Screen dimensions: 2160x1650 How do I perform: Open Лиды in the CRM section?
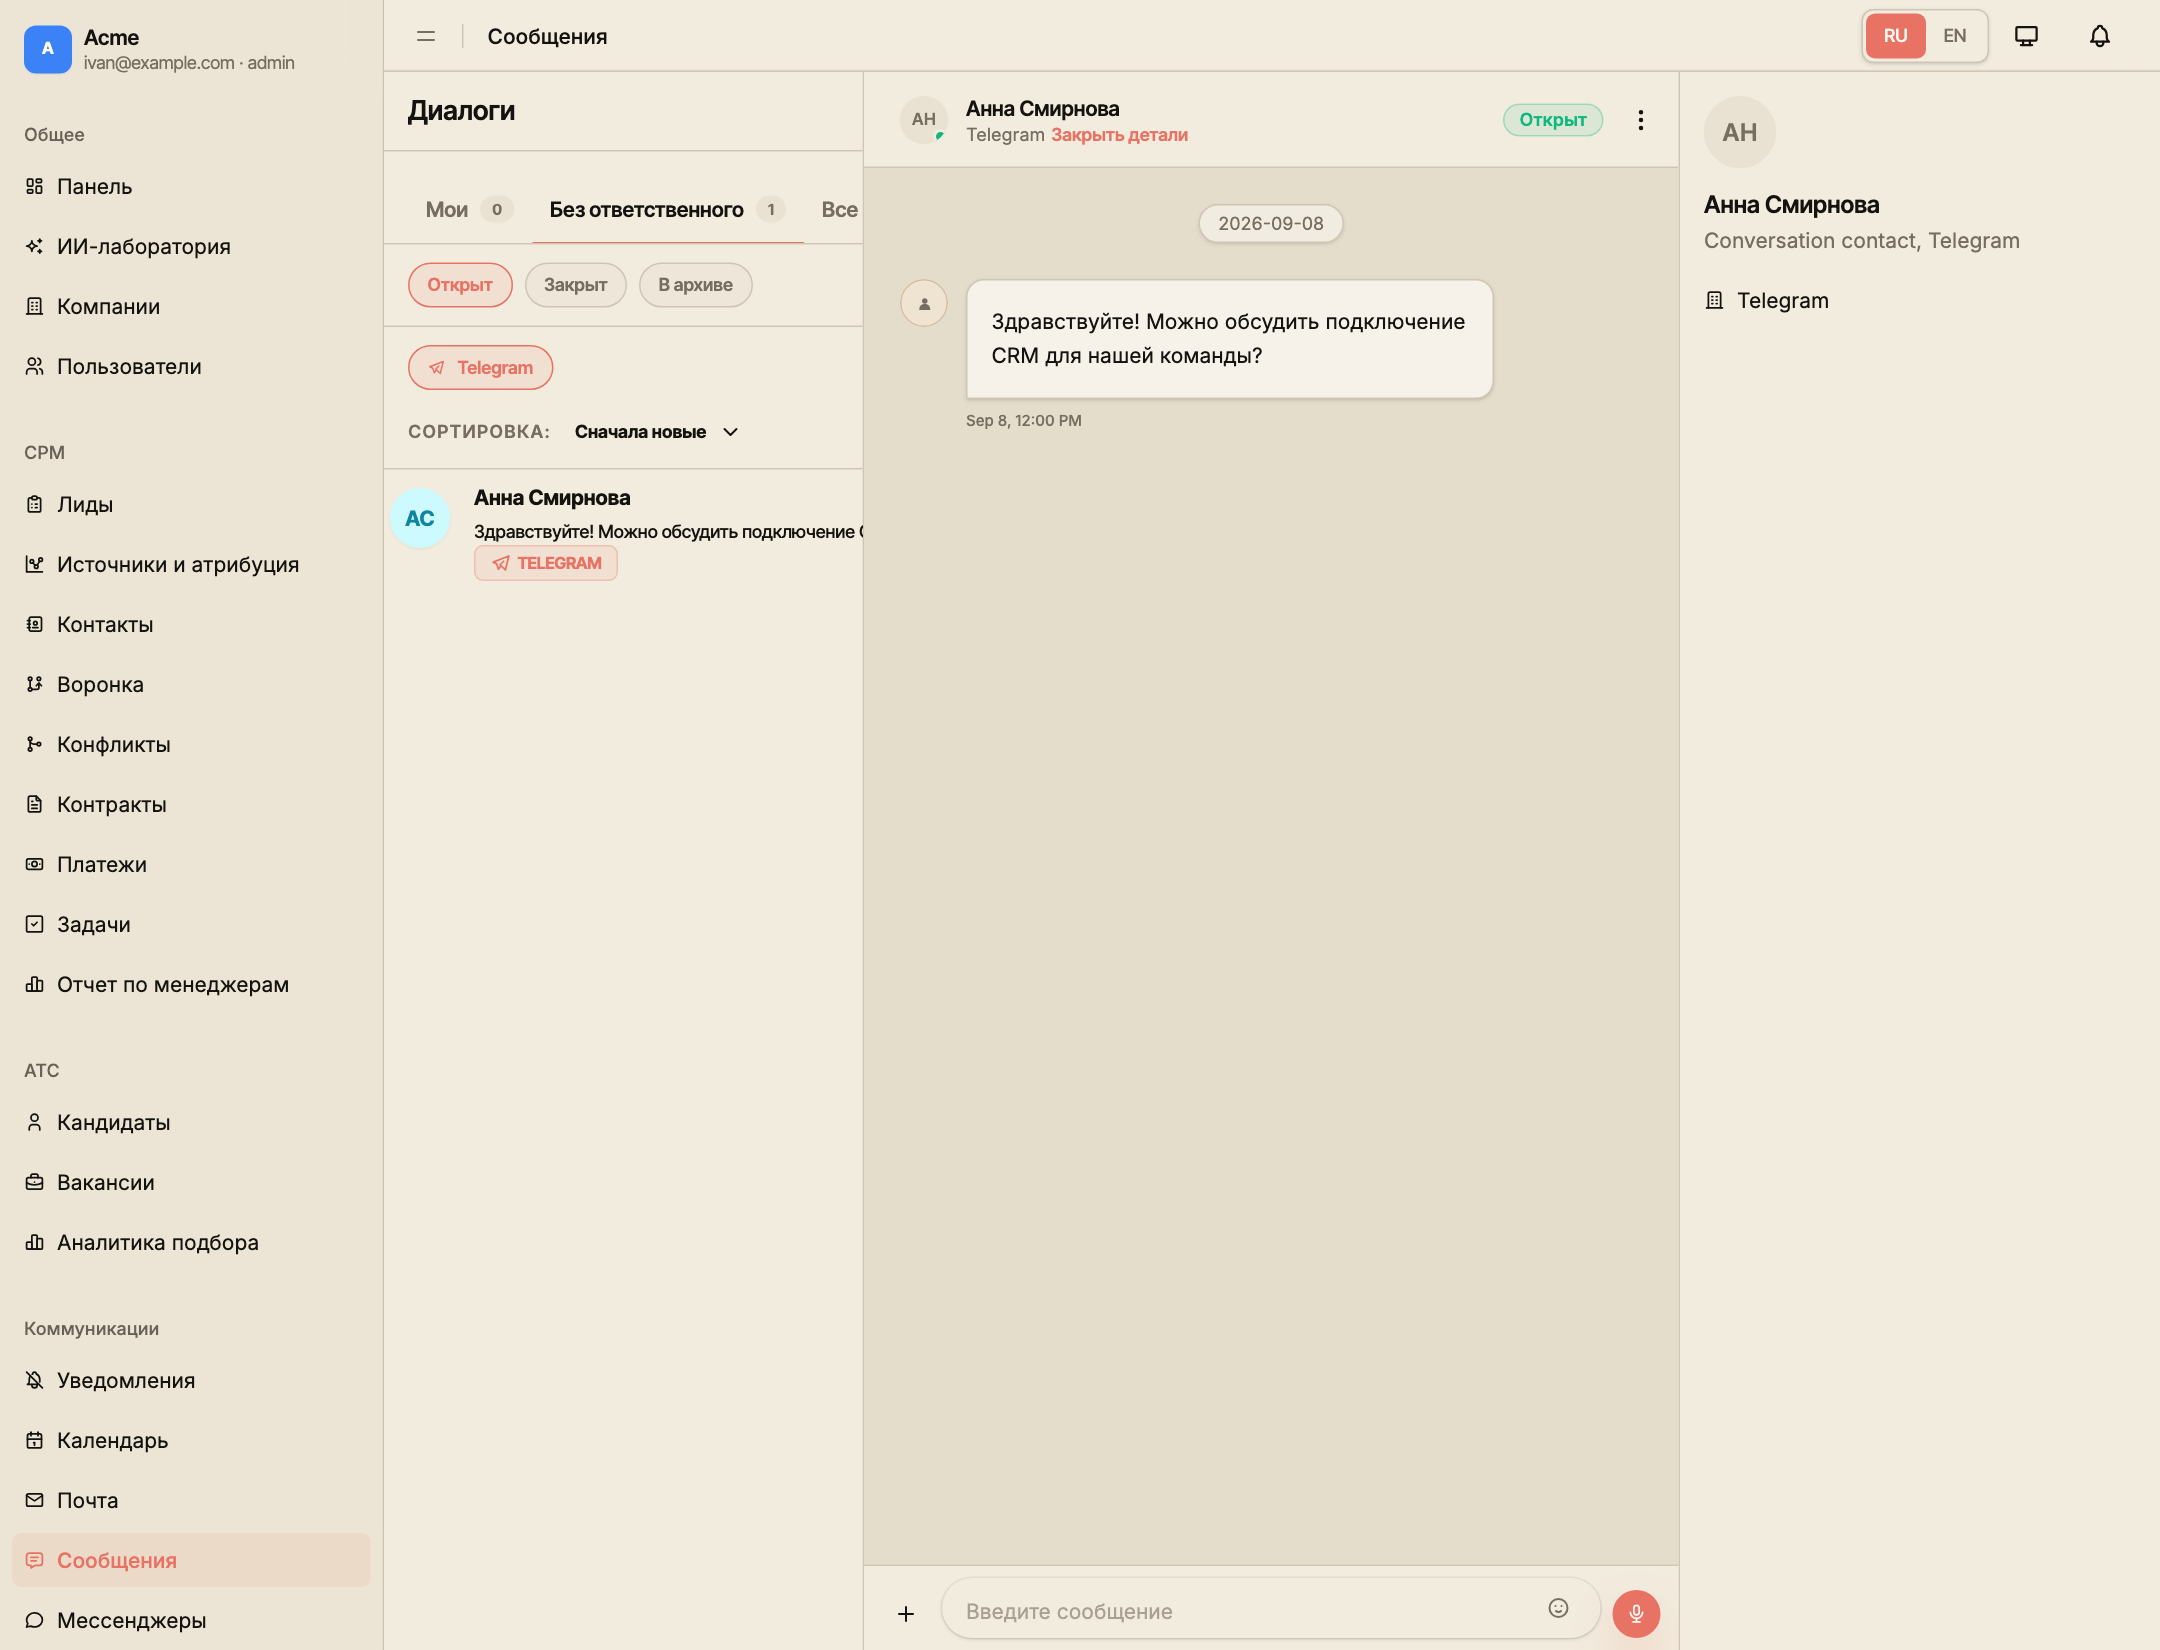pyautogui.click(x=191, y=504)
